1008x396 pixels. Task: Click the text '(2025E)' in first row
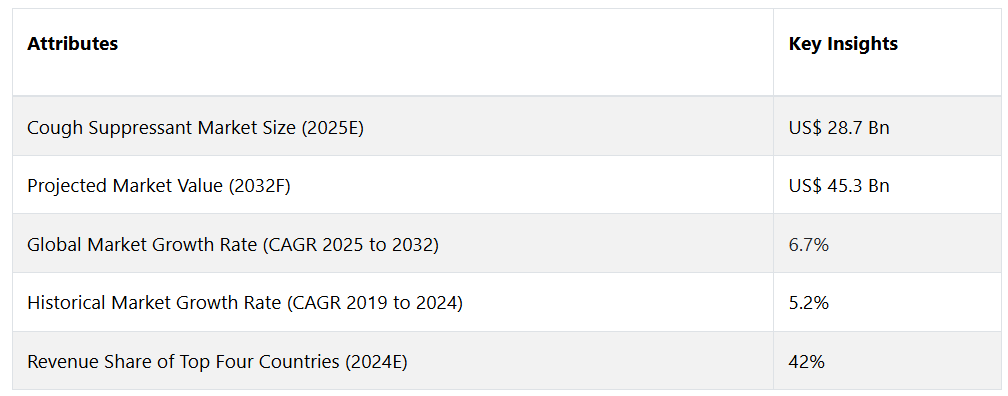click(x=334, y=128)
